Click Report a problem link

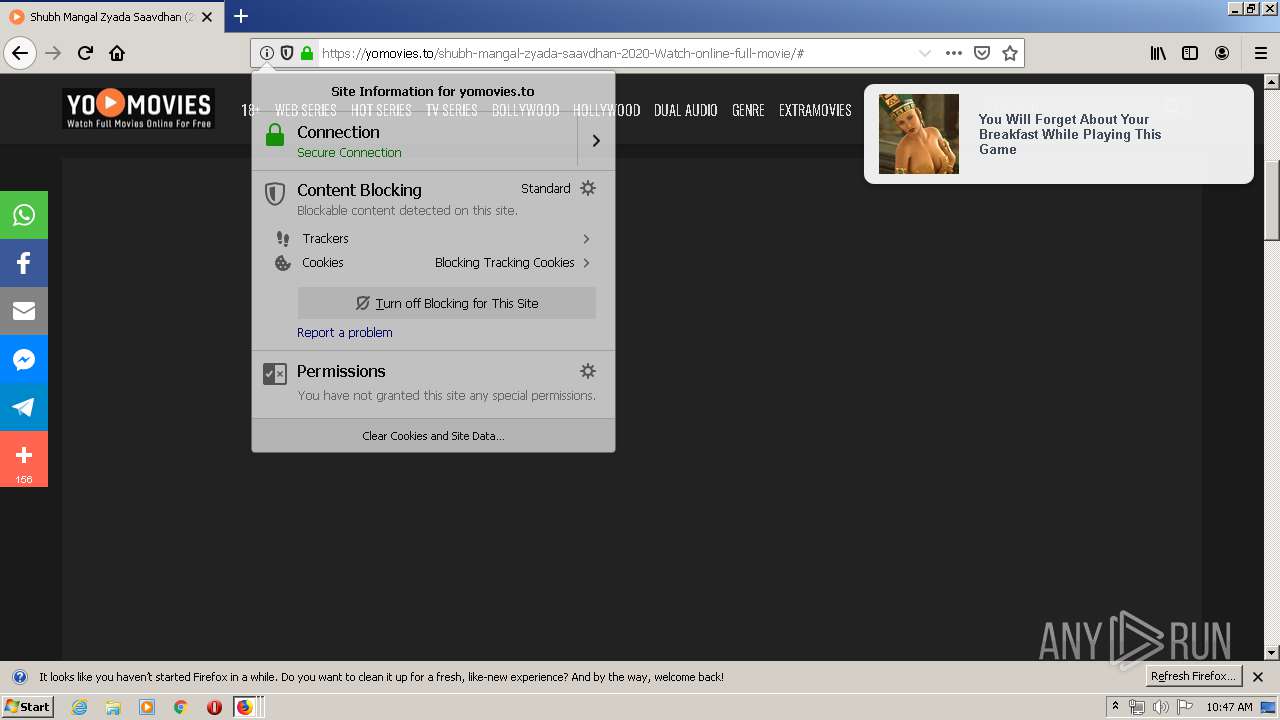pyautogui.click(x=344, y=333)
